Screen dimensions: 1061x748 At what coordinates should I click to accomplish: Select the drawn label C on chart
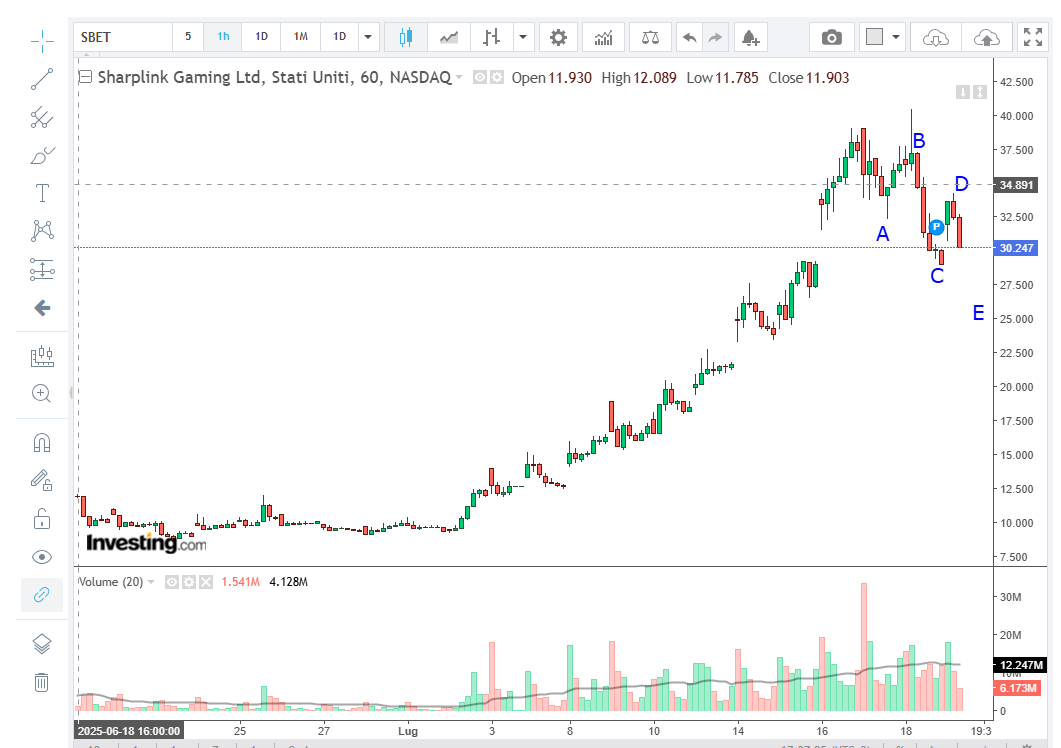pos(936,276)
